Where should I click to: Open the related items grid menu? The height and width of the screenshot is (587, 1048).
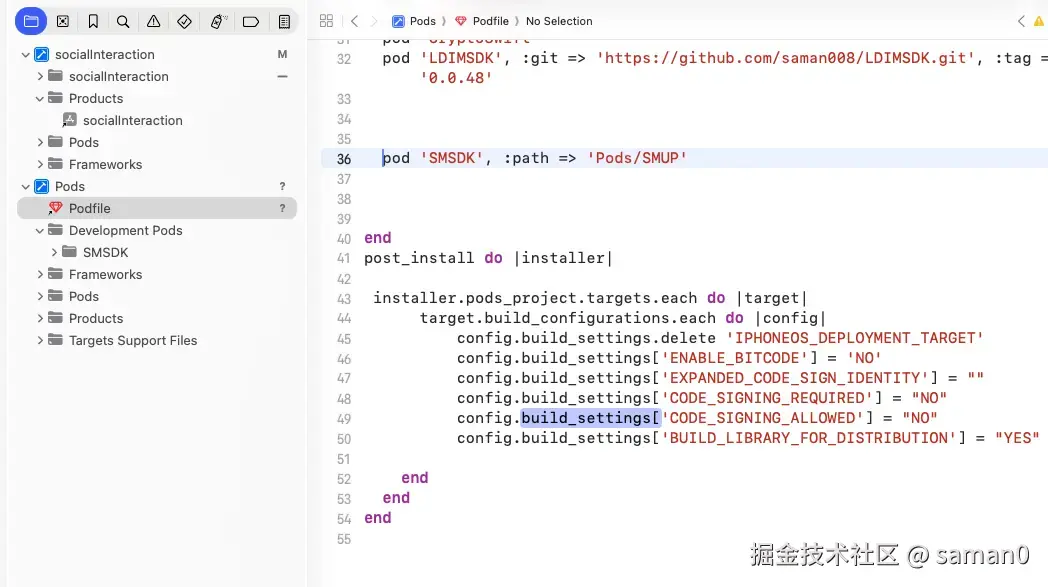pyautogui.click(x=326, y=21)
